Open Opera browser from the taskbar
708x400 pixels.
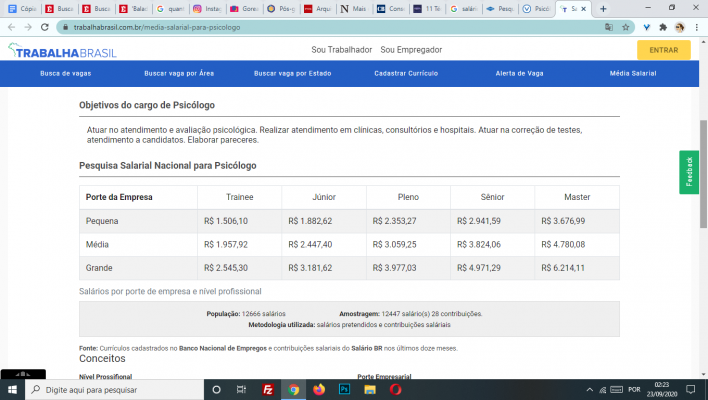(x=396, y=389)
